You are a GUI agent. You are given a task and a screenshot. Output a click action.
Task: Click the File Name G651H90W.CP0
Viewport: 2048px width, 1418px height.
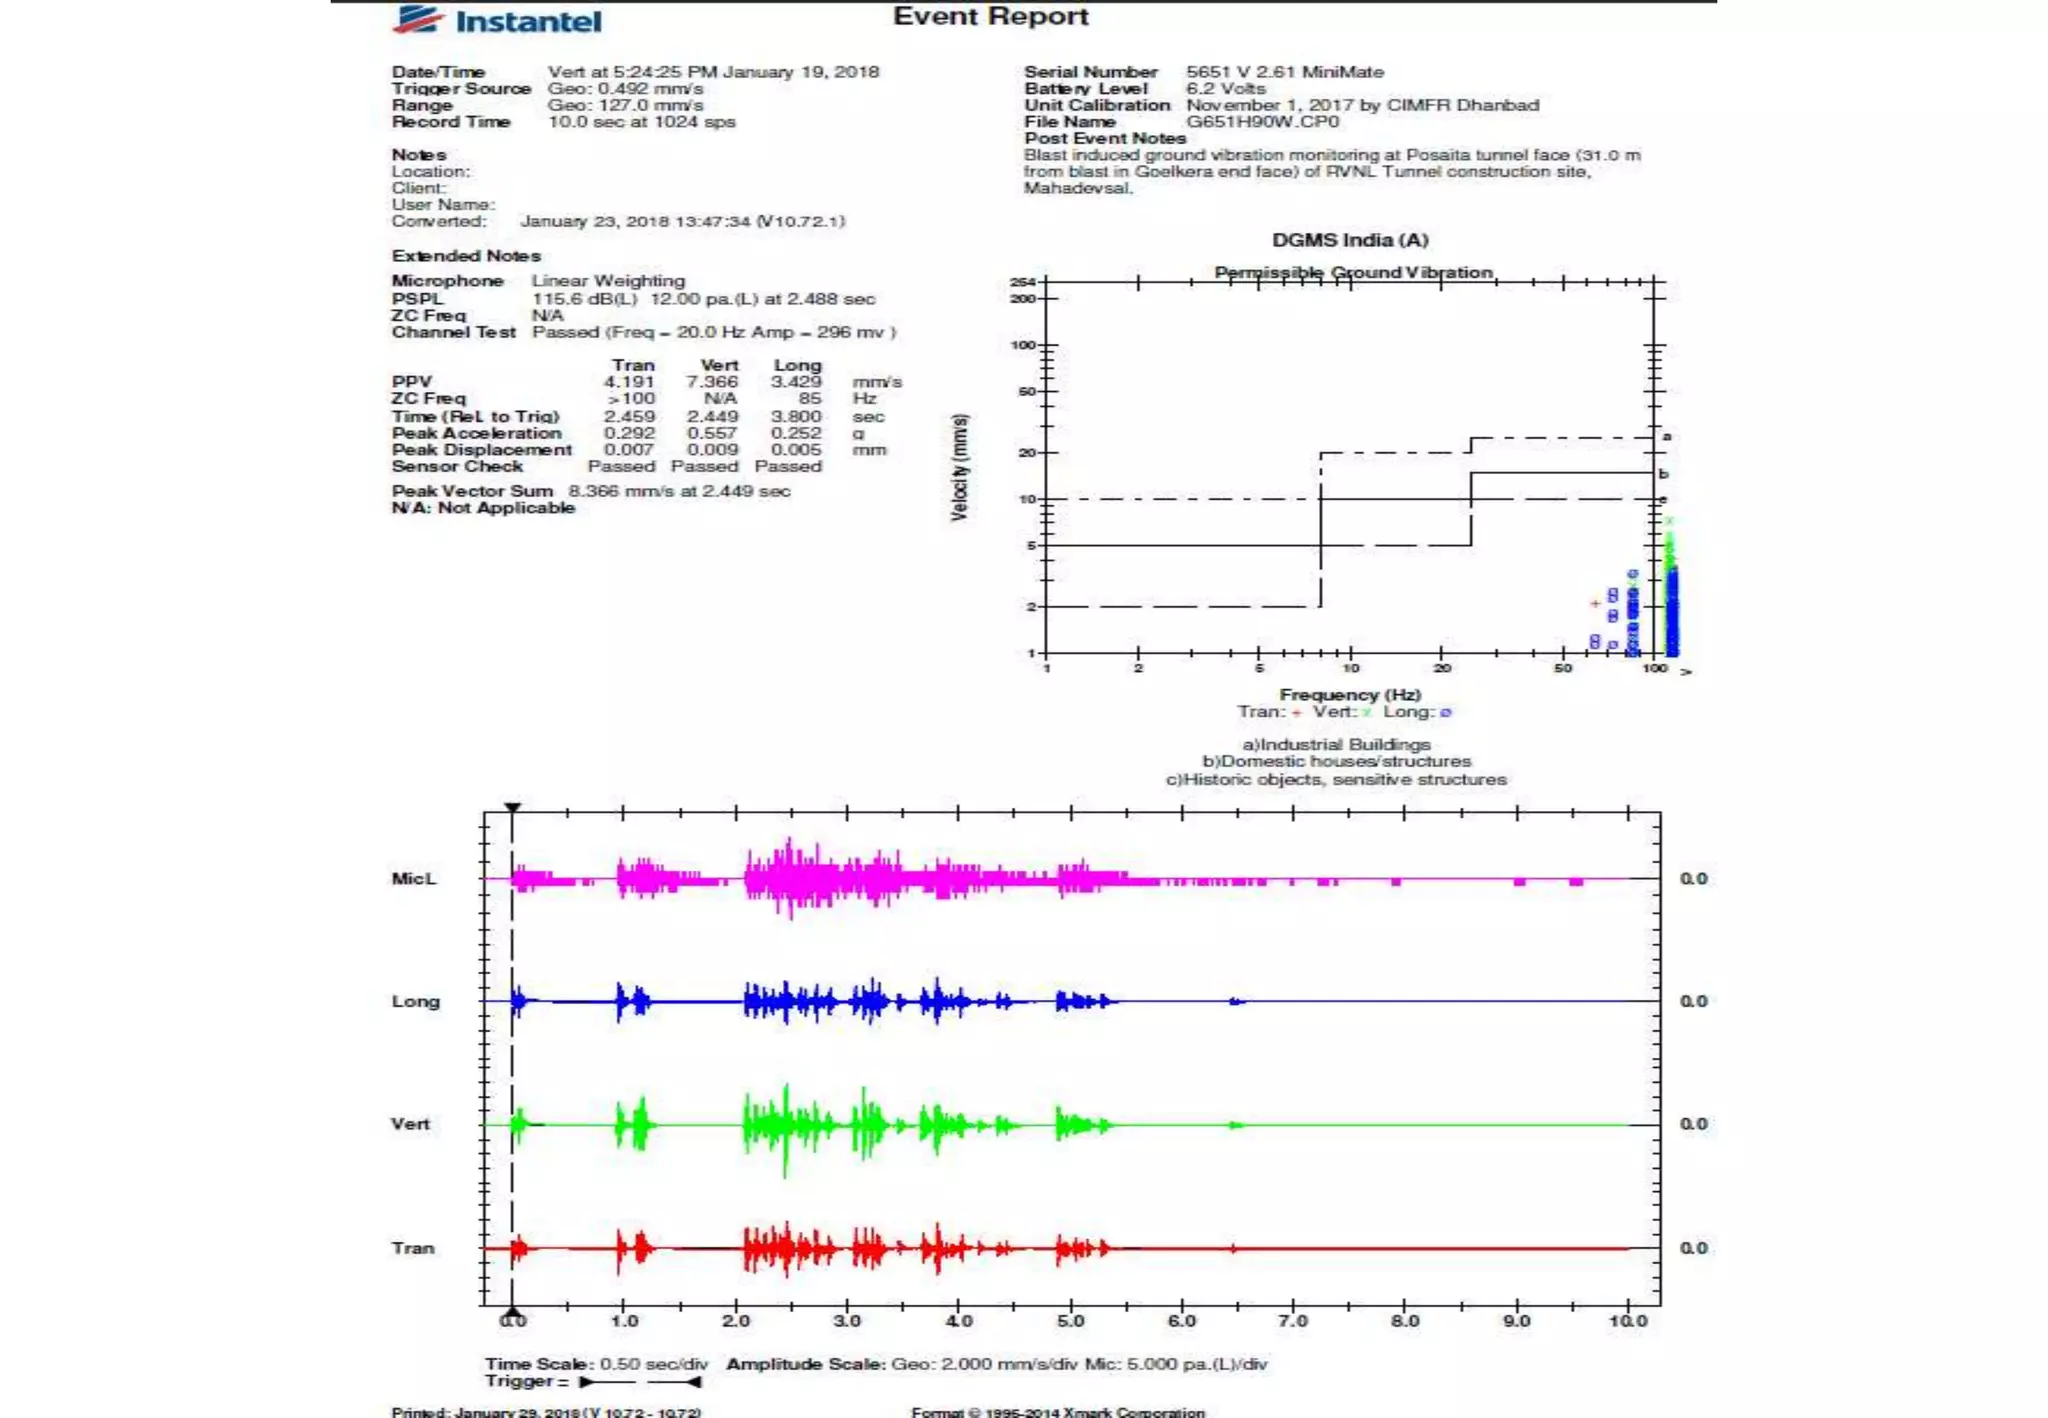[1263, 122]
